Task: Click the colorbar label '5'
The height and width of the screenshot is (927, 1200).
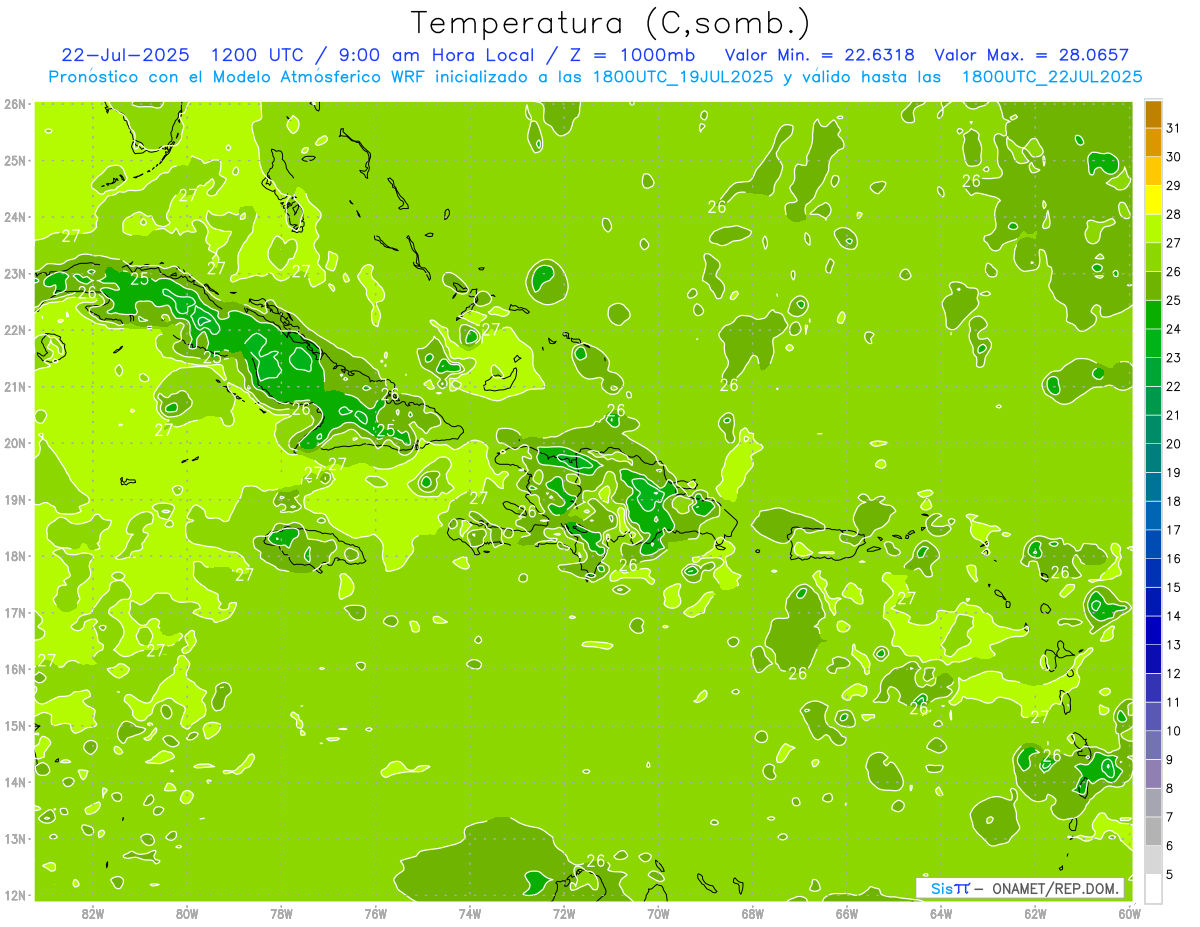Action: click(x=1170, y=874)
